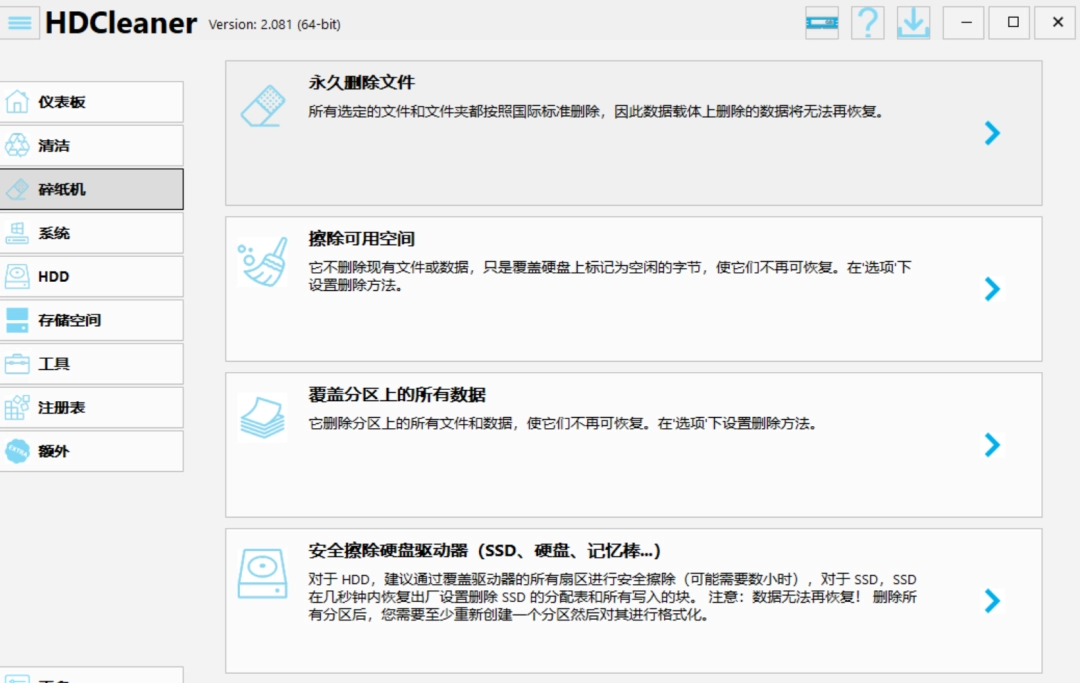Screen dimensions: 1080x683
Task: Click the eraser icon beside 碎纸机
Action: coord(17,189)
